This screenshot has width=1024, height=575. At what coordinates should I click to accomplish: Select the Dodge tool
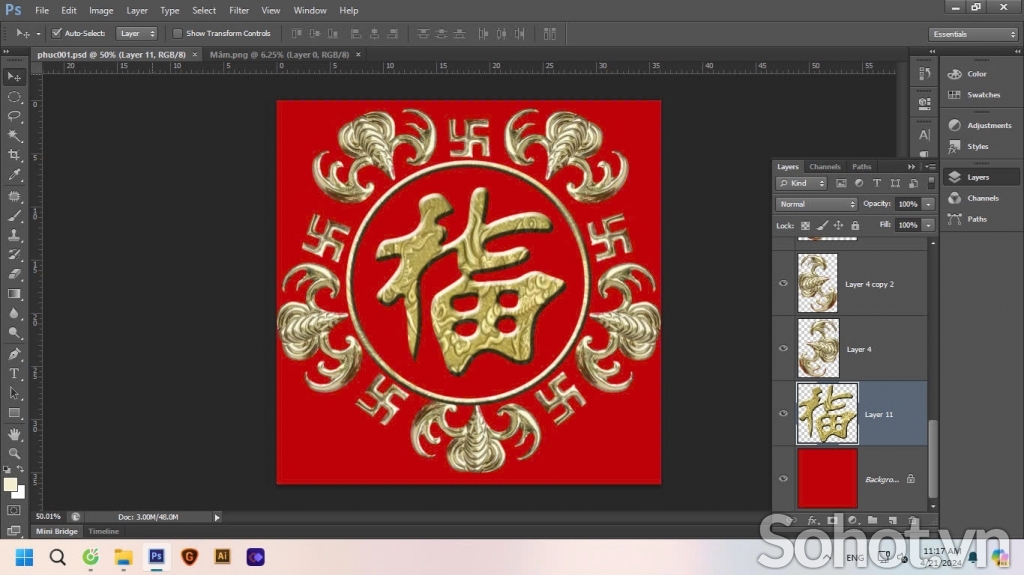pos(14,333)
